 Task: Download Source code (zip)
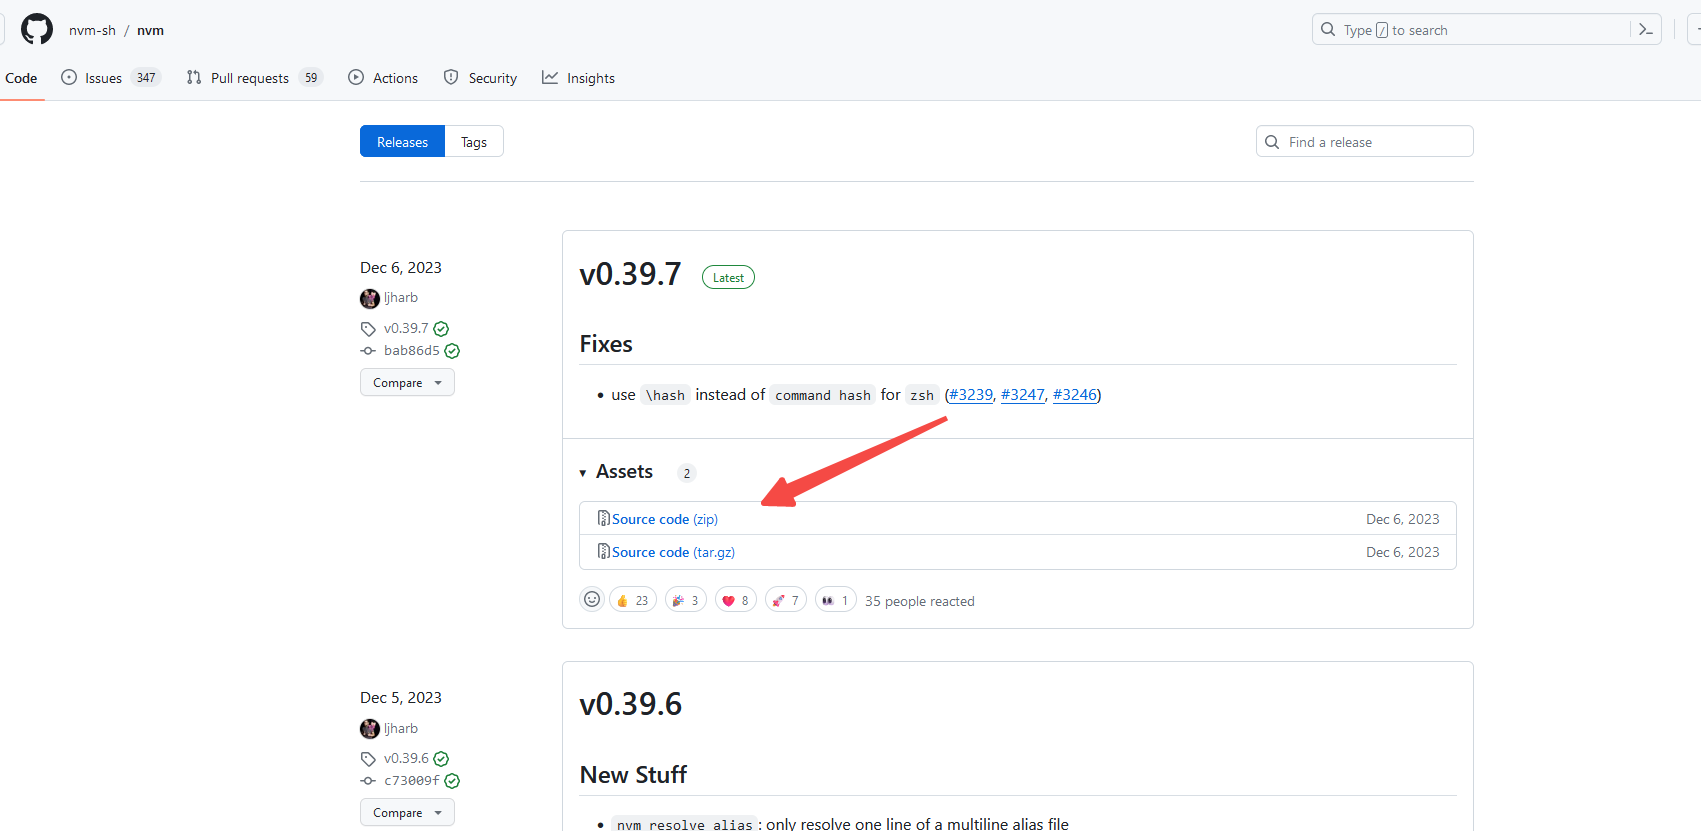tap(665, 519)
